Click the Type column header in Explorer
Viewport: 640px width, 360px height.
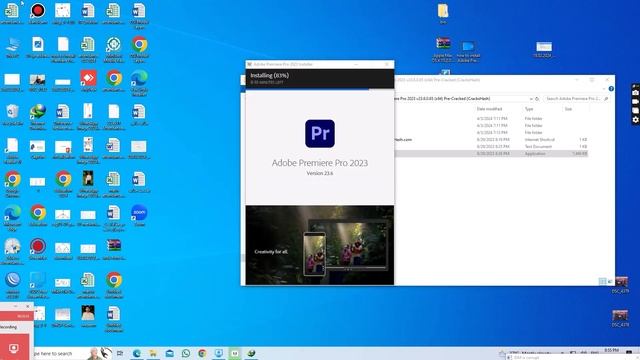[529, 109]
